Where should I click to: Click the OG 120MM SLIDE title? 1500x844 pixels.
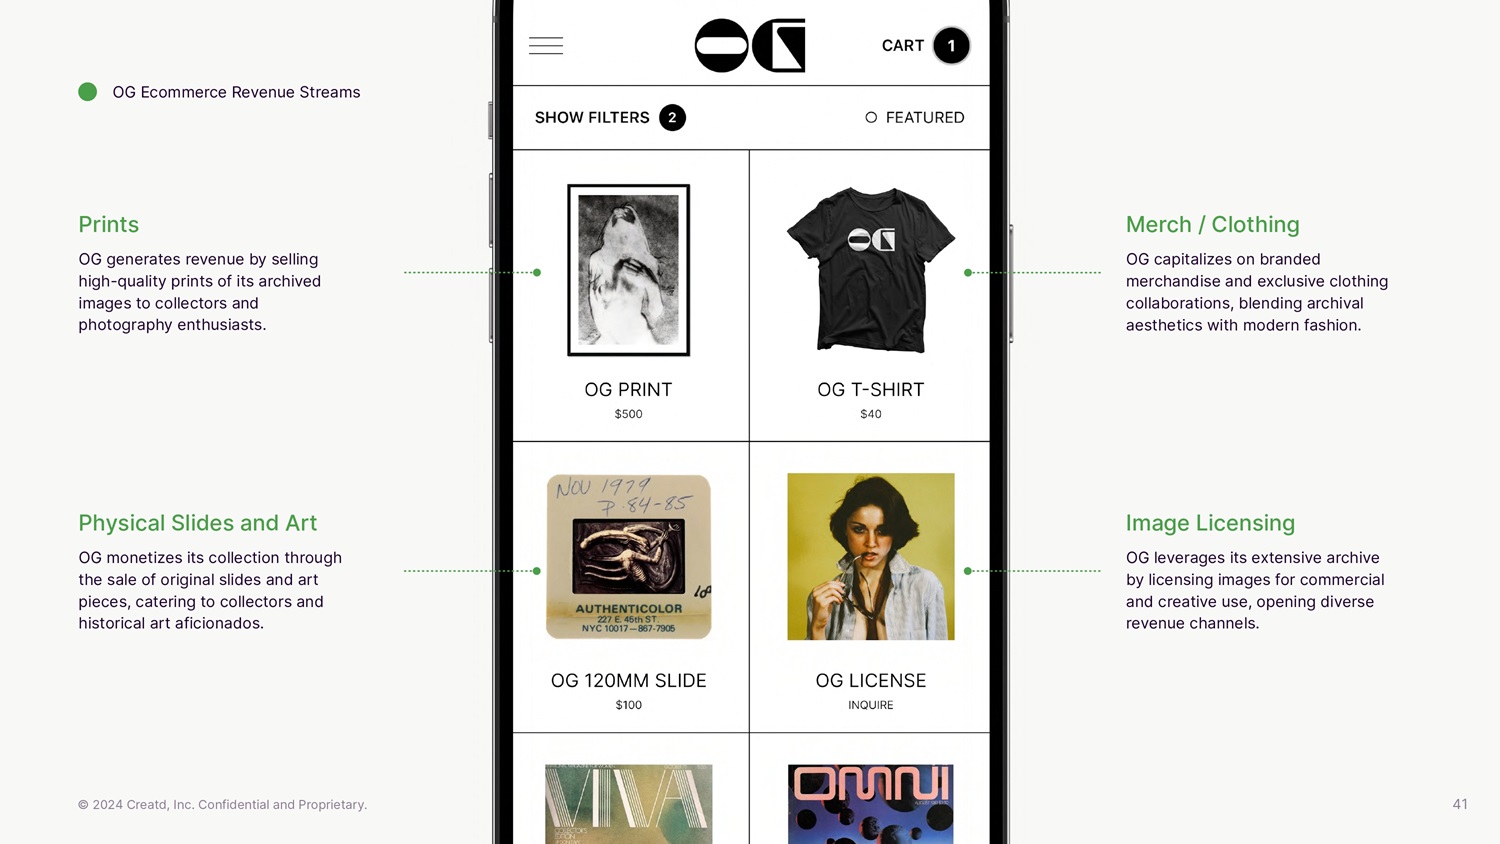click(629, 681)
